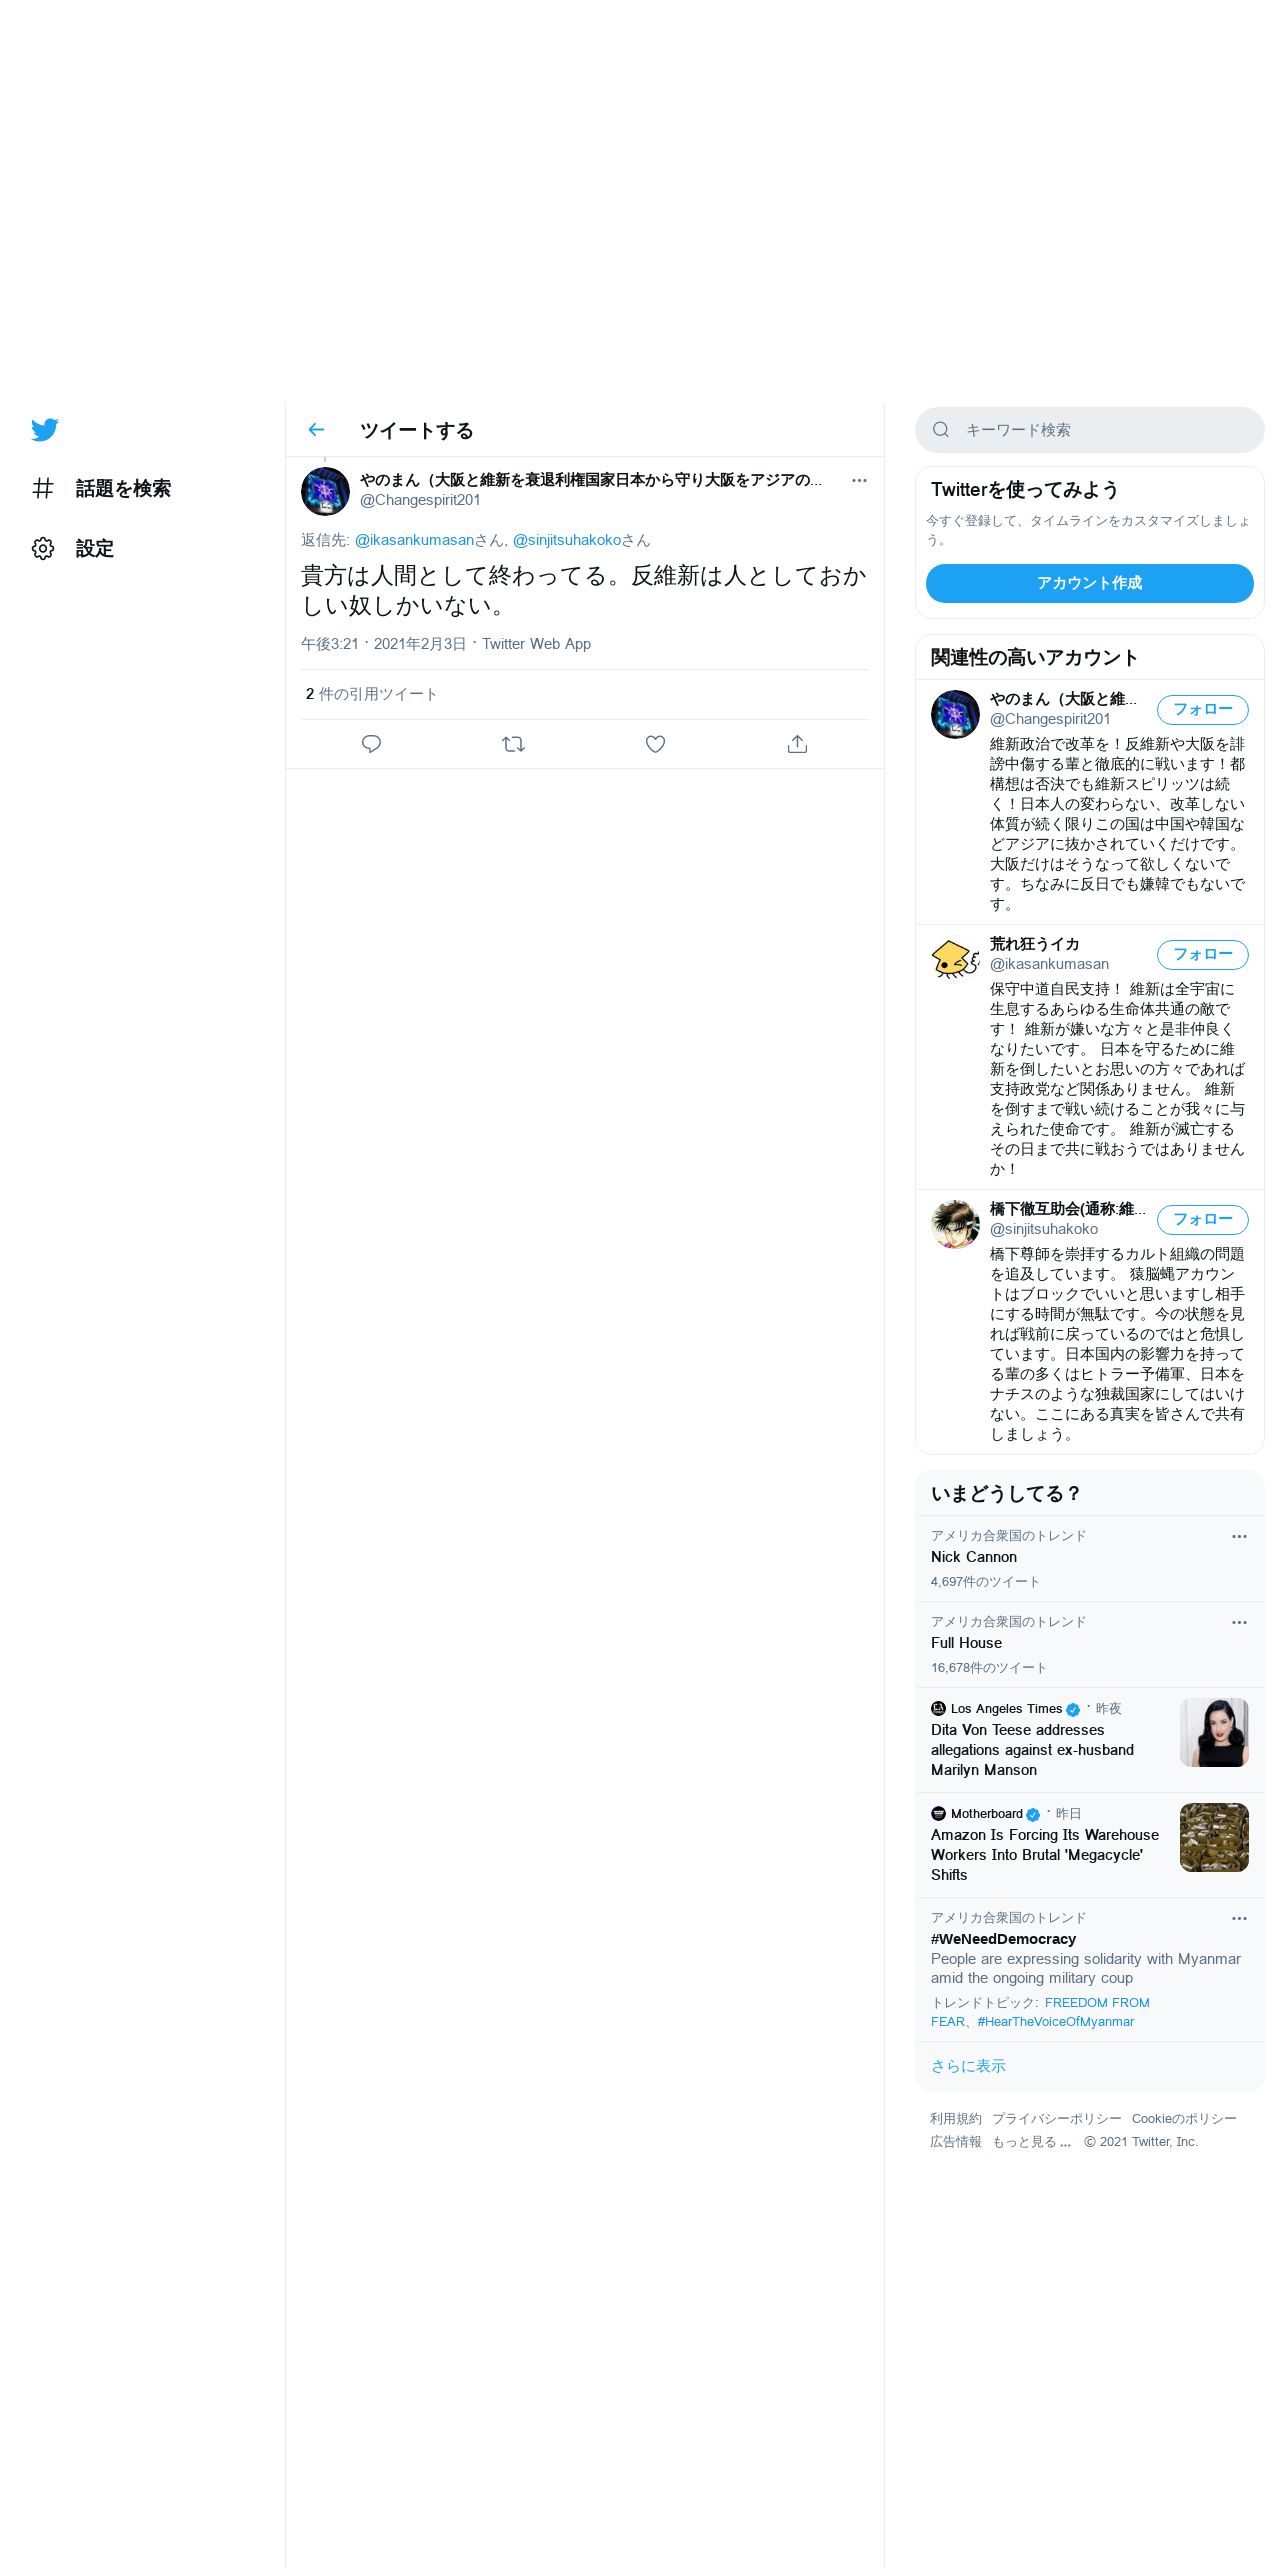Retweet using the retweet icon
The height and width of the screenshot is (2568, 1284).
click(513, 744)
